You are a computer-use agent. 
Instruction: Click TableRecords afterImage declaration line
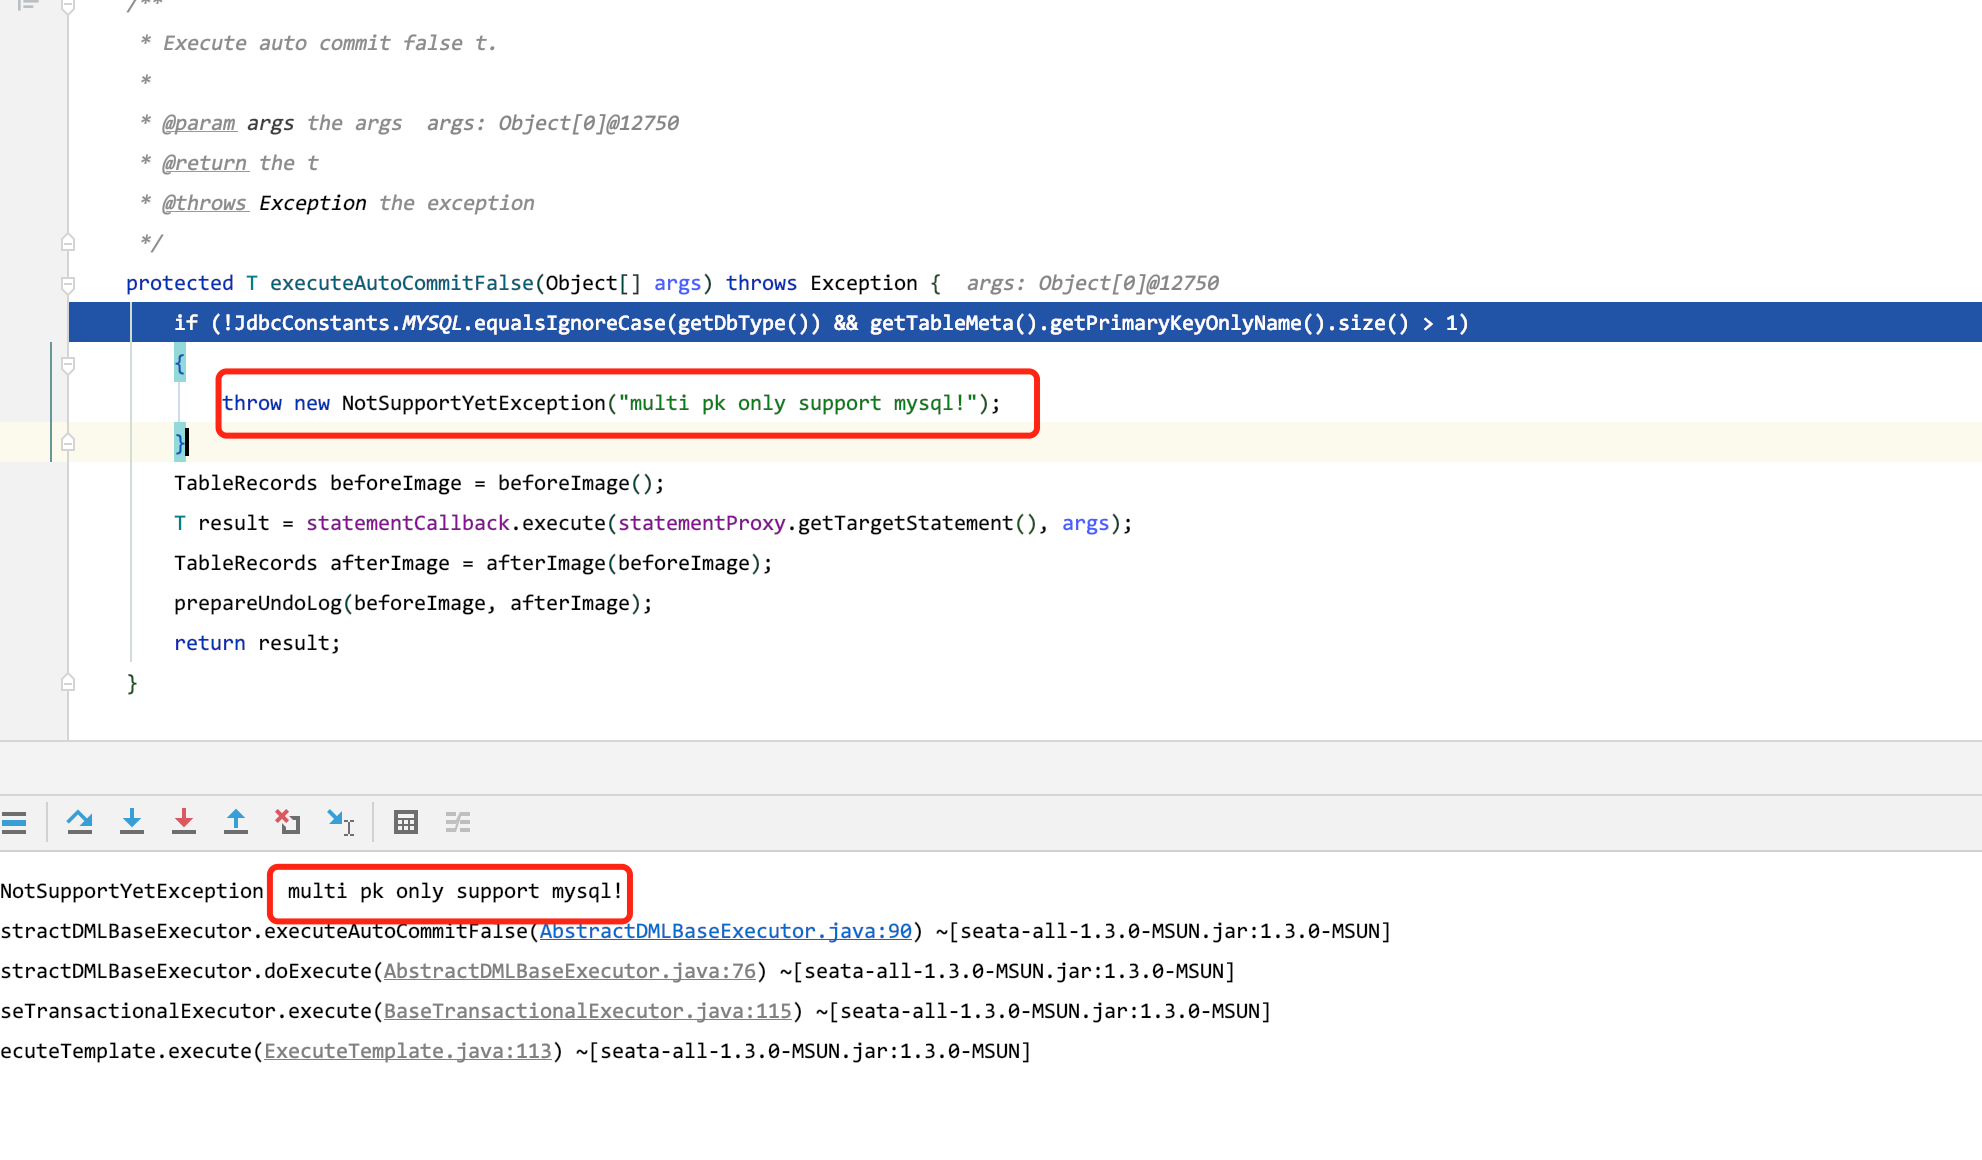point(473,563)
